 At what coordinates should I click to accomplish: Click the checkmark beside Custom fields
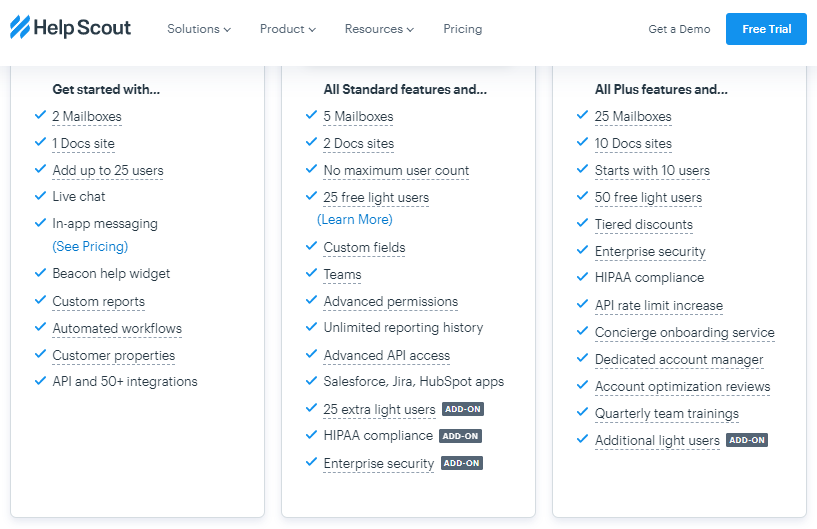(x=311, y=245)
